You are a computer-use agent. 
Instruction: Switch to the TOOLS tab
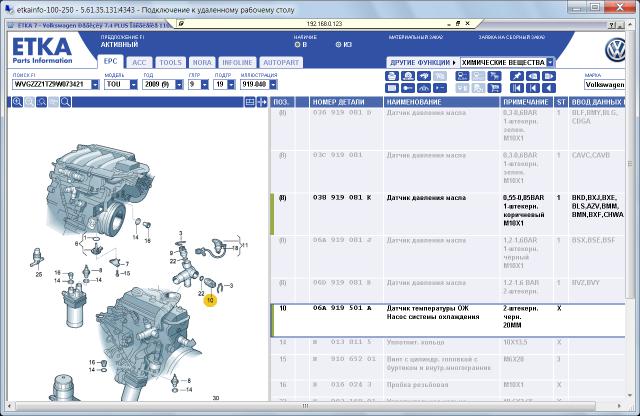pyautogui.click(x=170, y=62)
